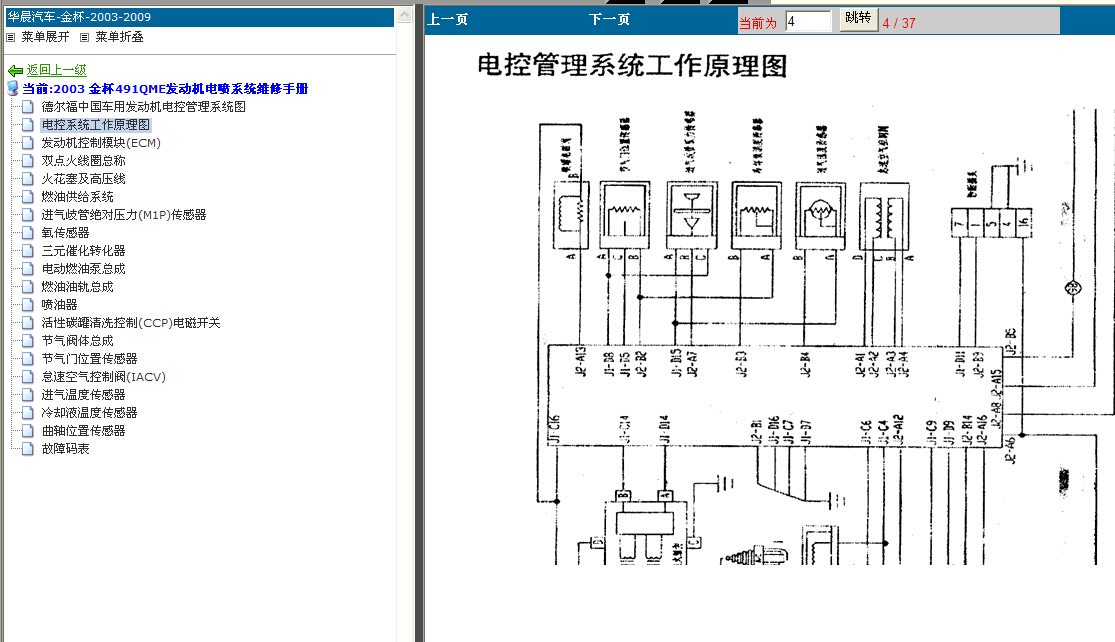Click the 华晨汽车-金杯-2003-2009 title bar
Viewport: 1115px width, 642px height.
point(200,17)
